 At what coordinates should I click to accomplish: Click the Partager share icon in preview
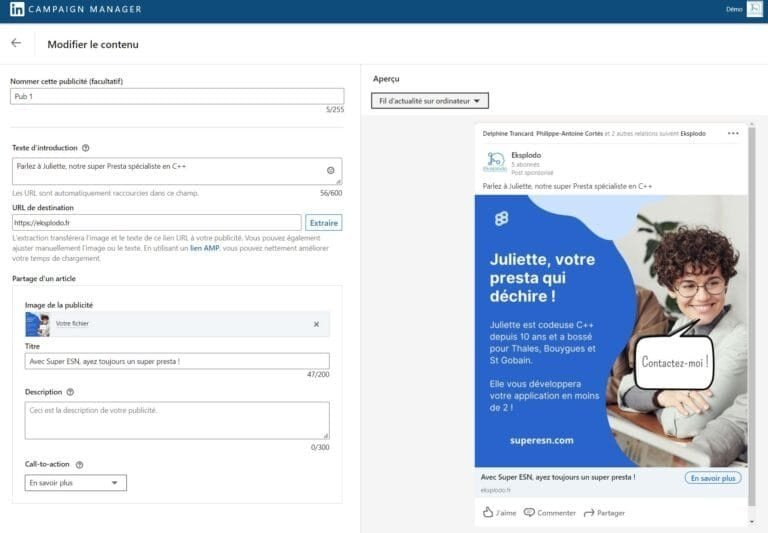tap(589, 513)
